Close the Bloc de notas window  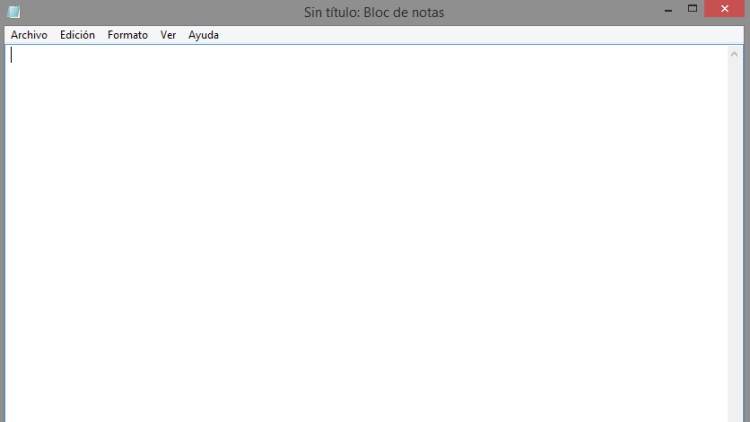click(x=726, y=10)
